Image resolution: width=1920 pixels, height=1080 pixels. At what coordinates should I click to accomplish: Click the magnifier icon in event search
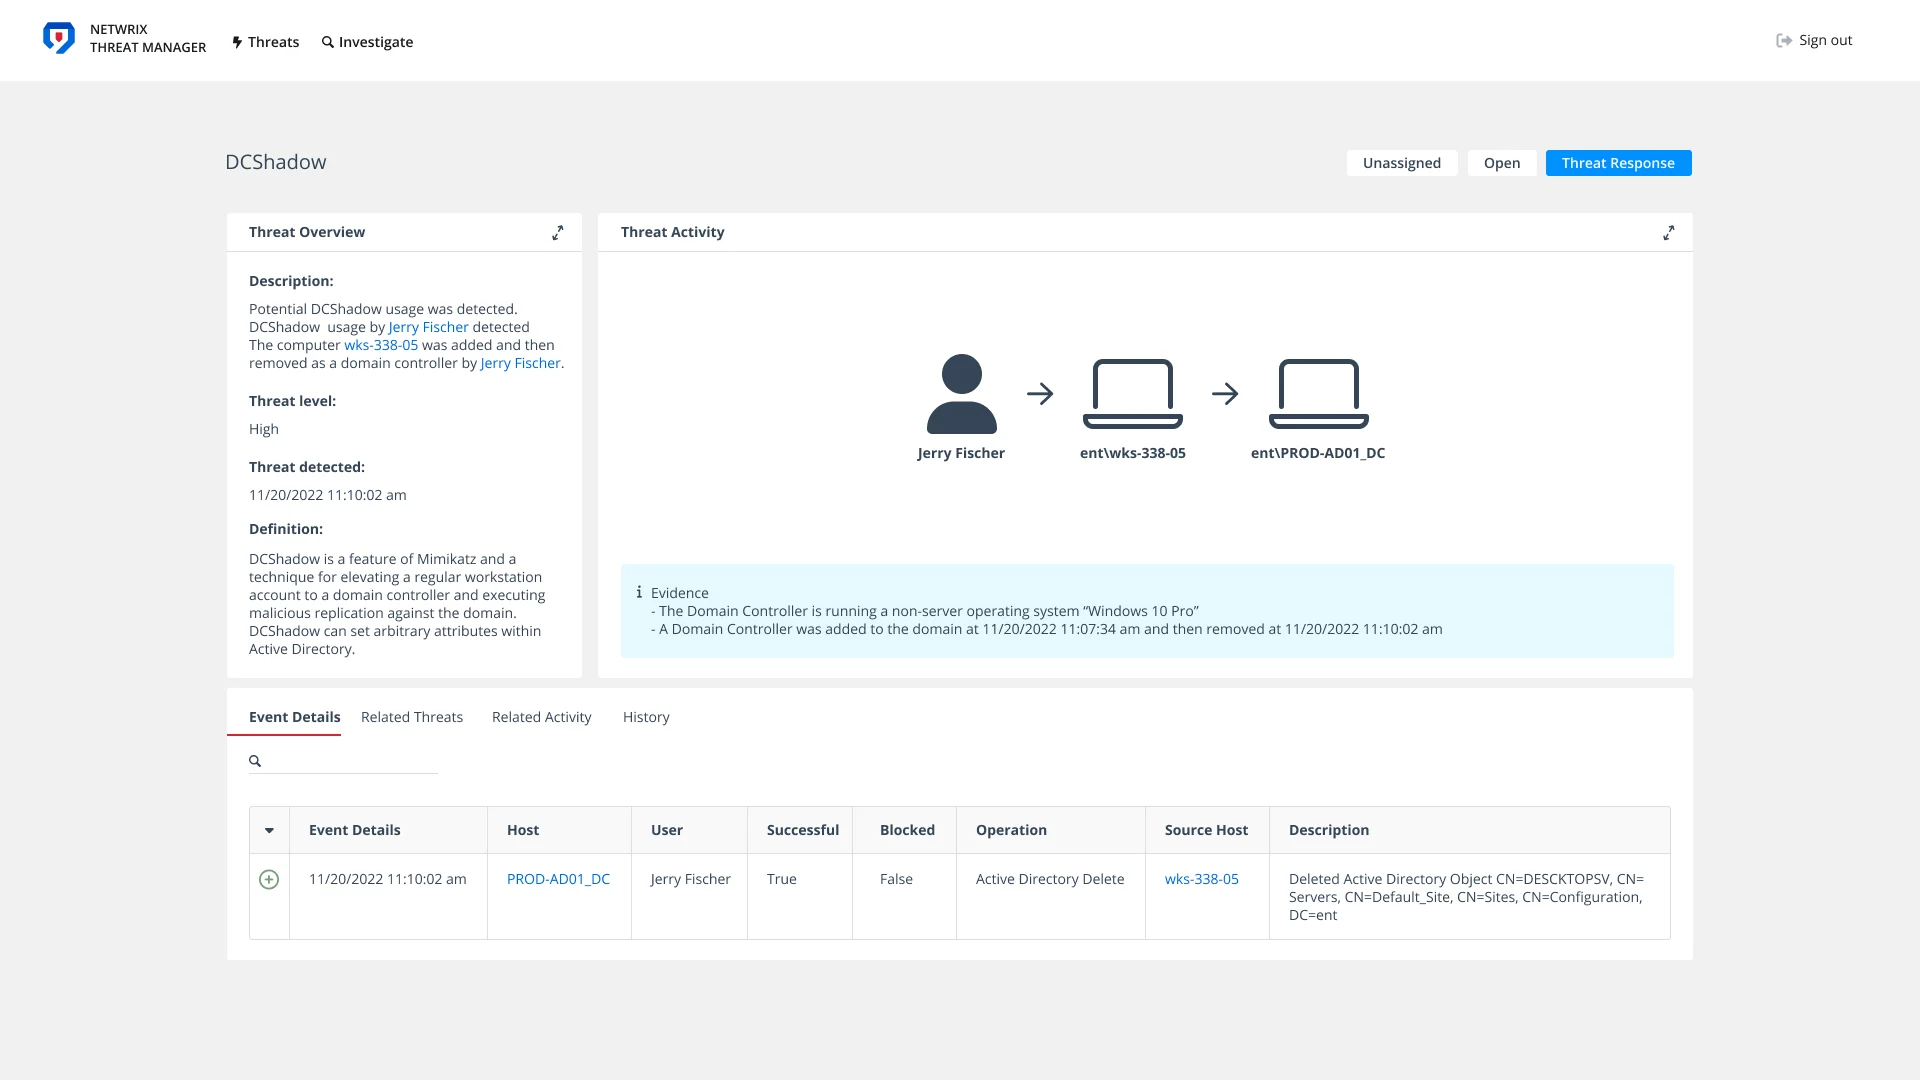tap(255, 761)
